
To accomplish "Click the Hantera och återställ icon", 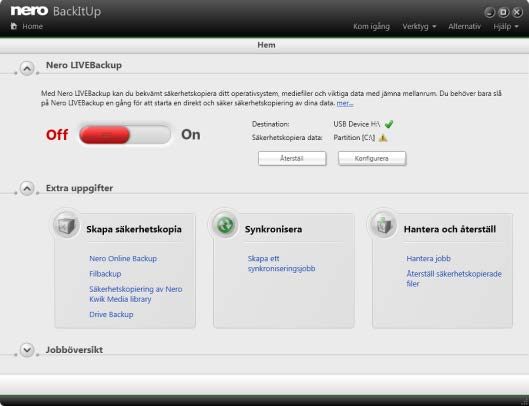I will (383, 225).
